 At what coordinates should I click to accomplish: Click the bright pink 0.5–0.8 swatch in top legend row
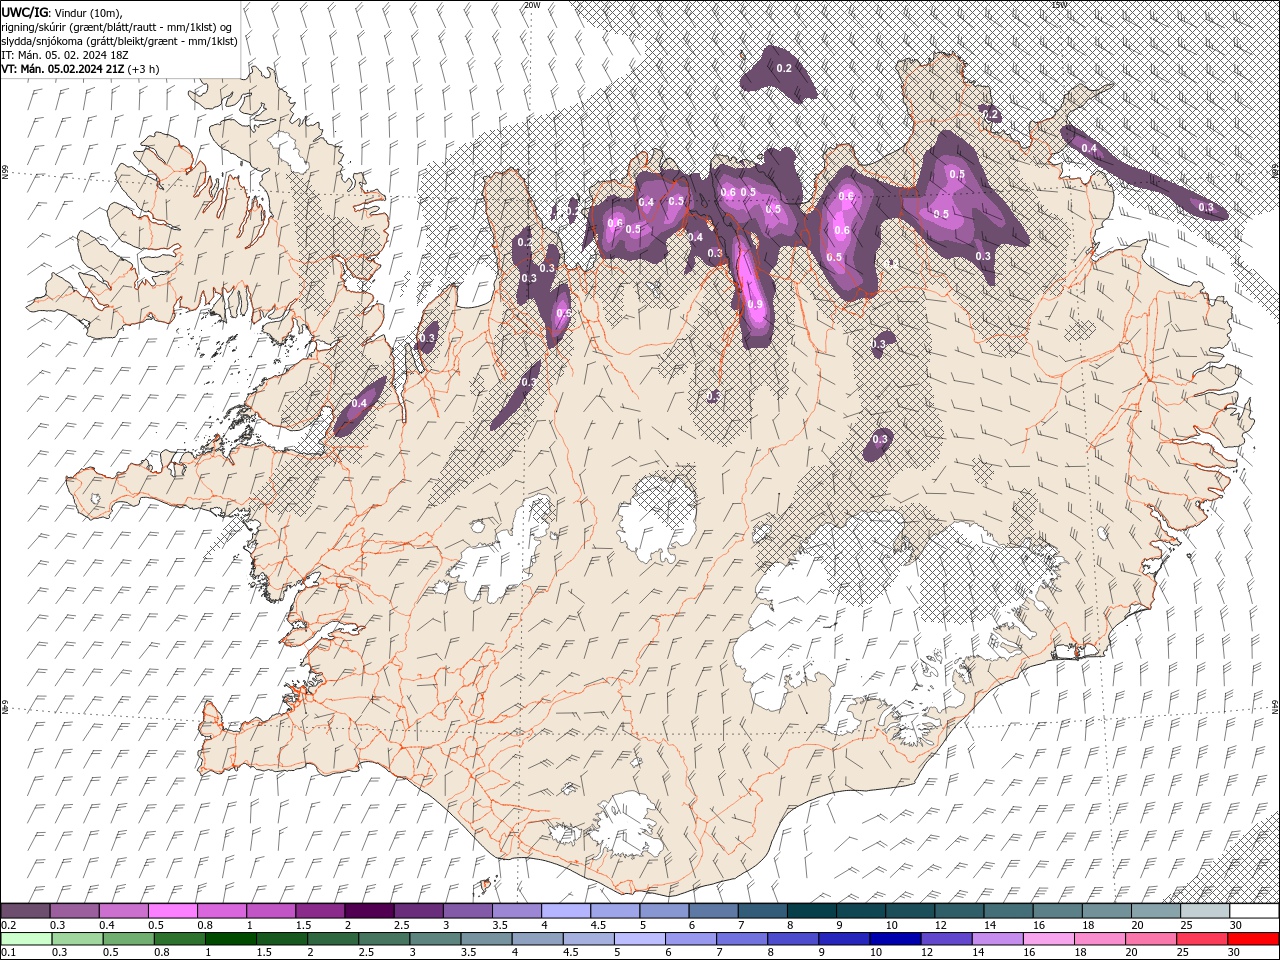click(172, 911)
